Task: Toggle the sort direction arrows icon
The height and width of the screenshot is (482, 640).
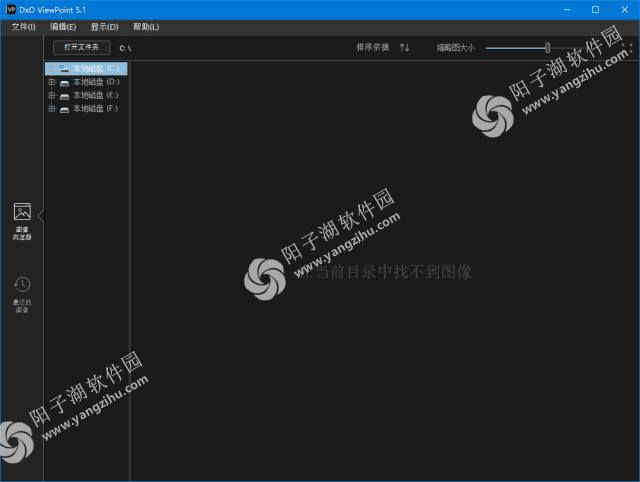Action: point(404,48)
